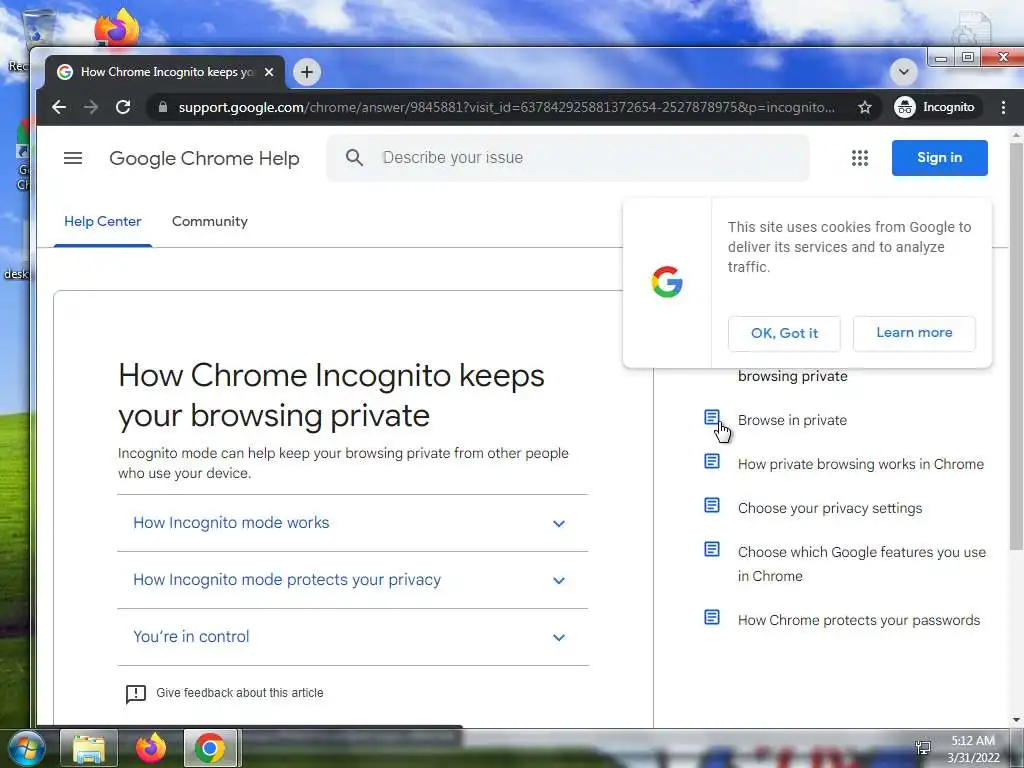Screen dimensions: 1024x768
Task: Click the search magnifier icon
Action: [x=354, y=157]
